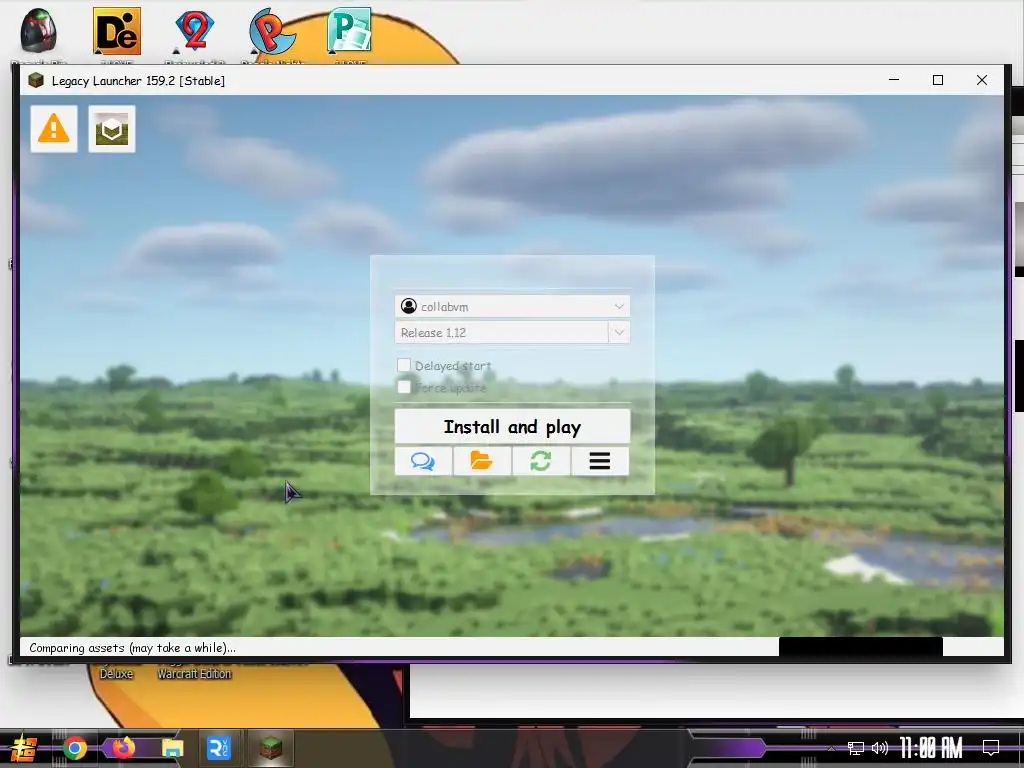The image size is (1024, 768).
Task: Click the Legacy Launcher title bar cube icon
Action: click(x=36, y=80)
